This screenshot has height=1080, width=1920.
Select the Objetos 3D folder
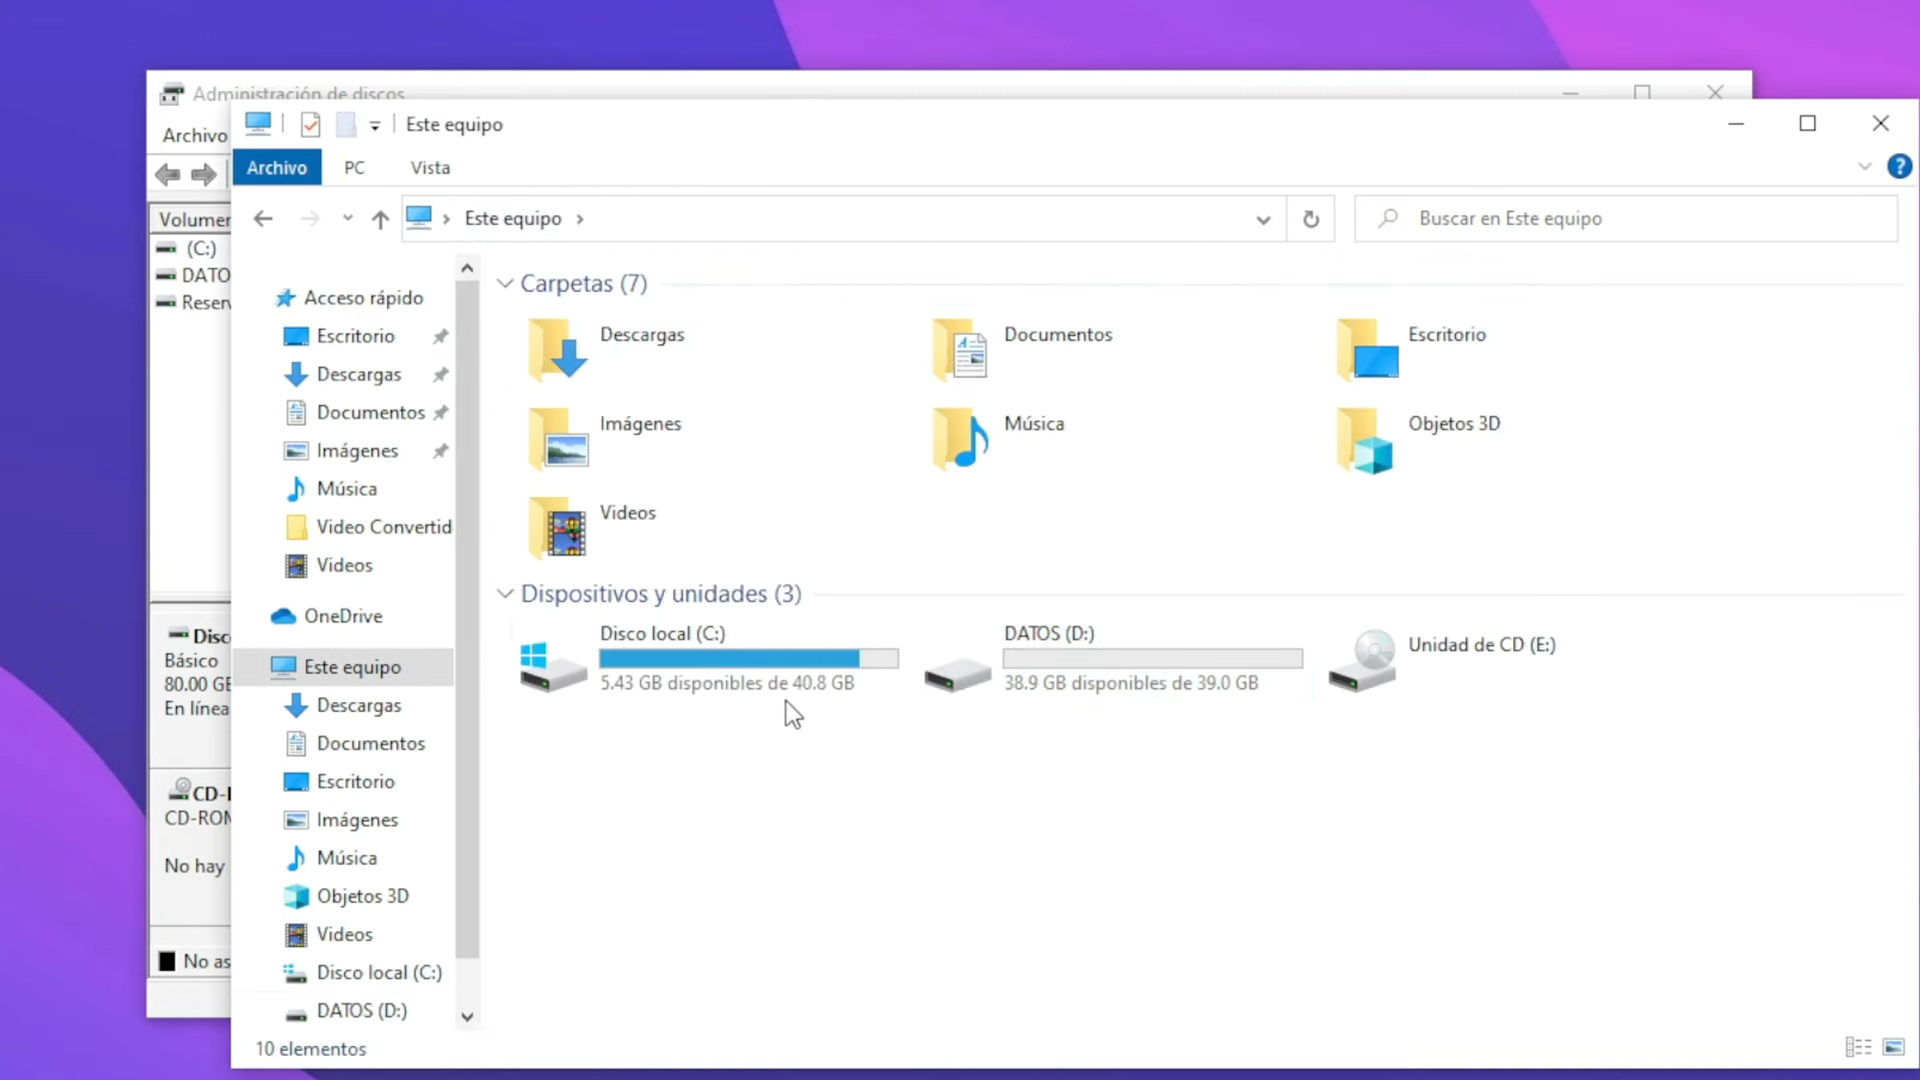click(x=1455, y=424)
